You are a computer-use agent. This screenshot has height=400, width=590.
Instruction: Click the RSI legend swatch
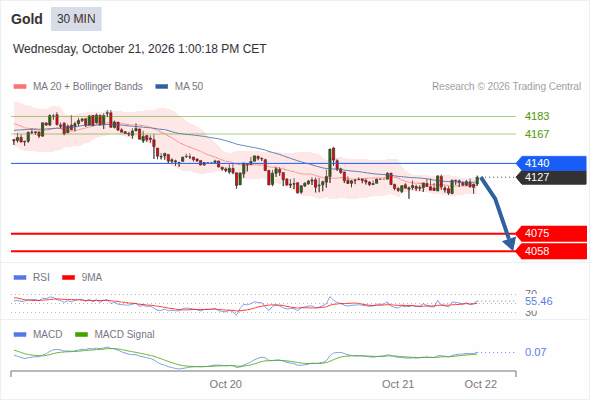coord(20,278)
